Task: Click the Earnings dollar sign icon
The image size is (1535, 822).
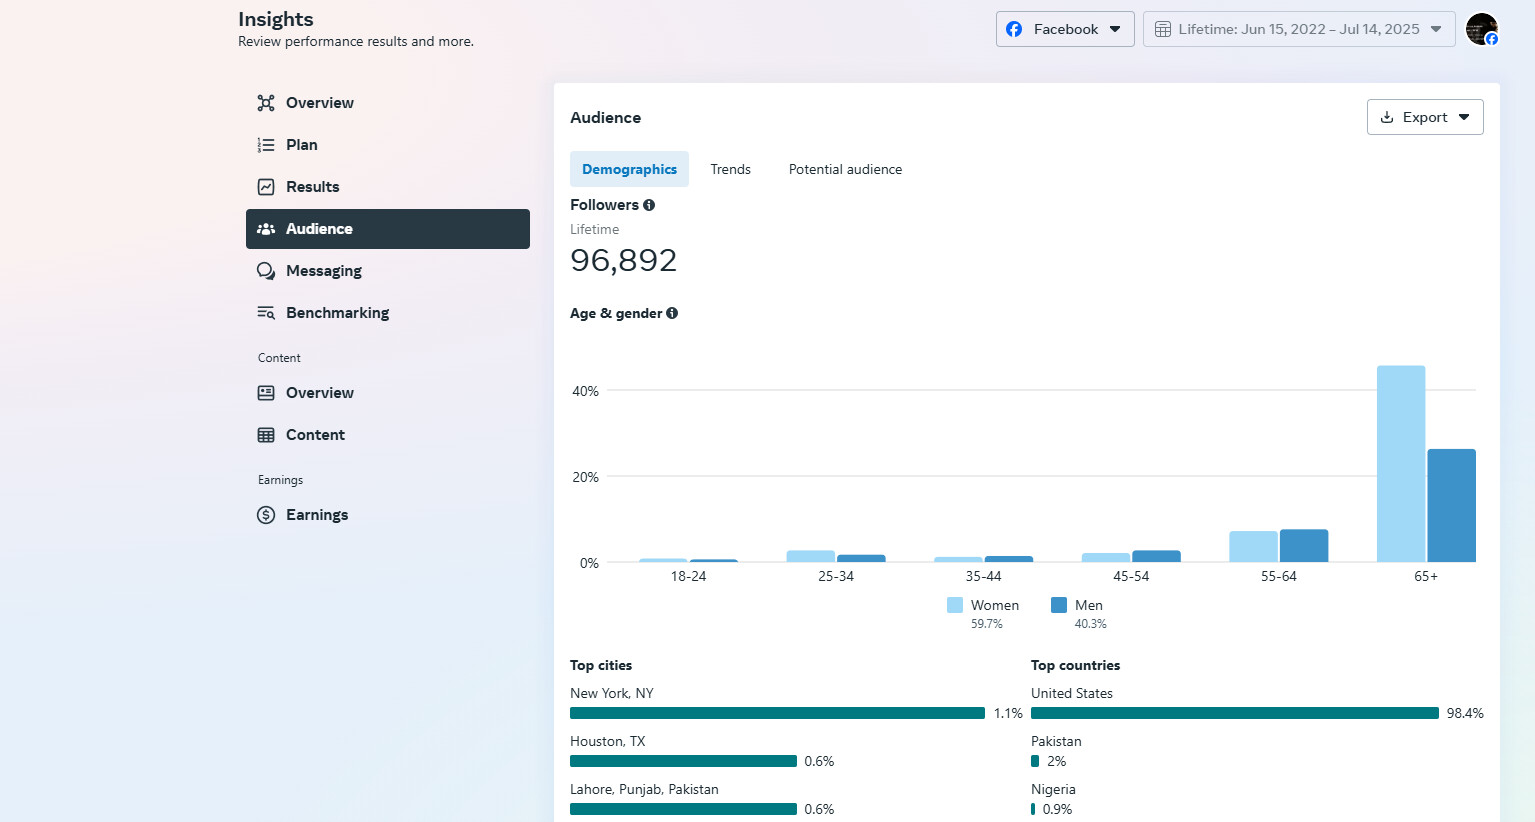Action: pos(266,515)
